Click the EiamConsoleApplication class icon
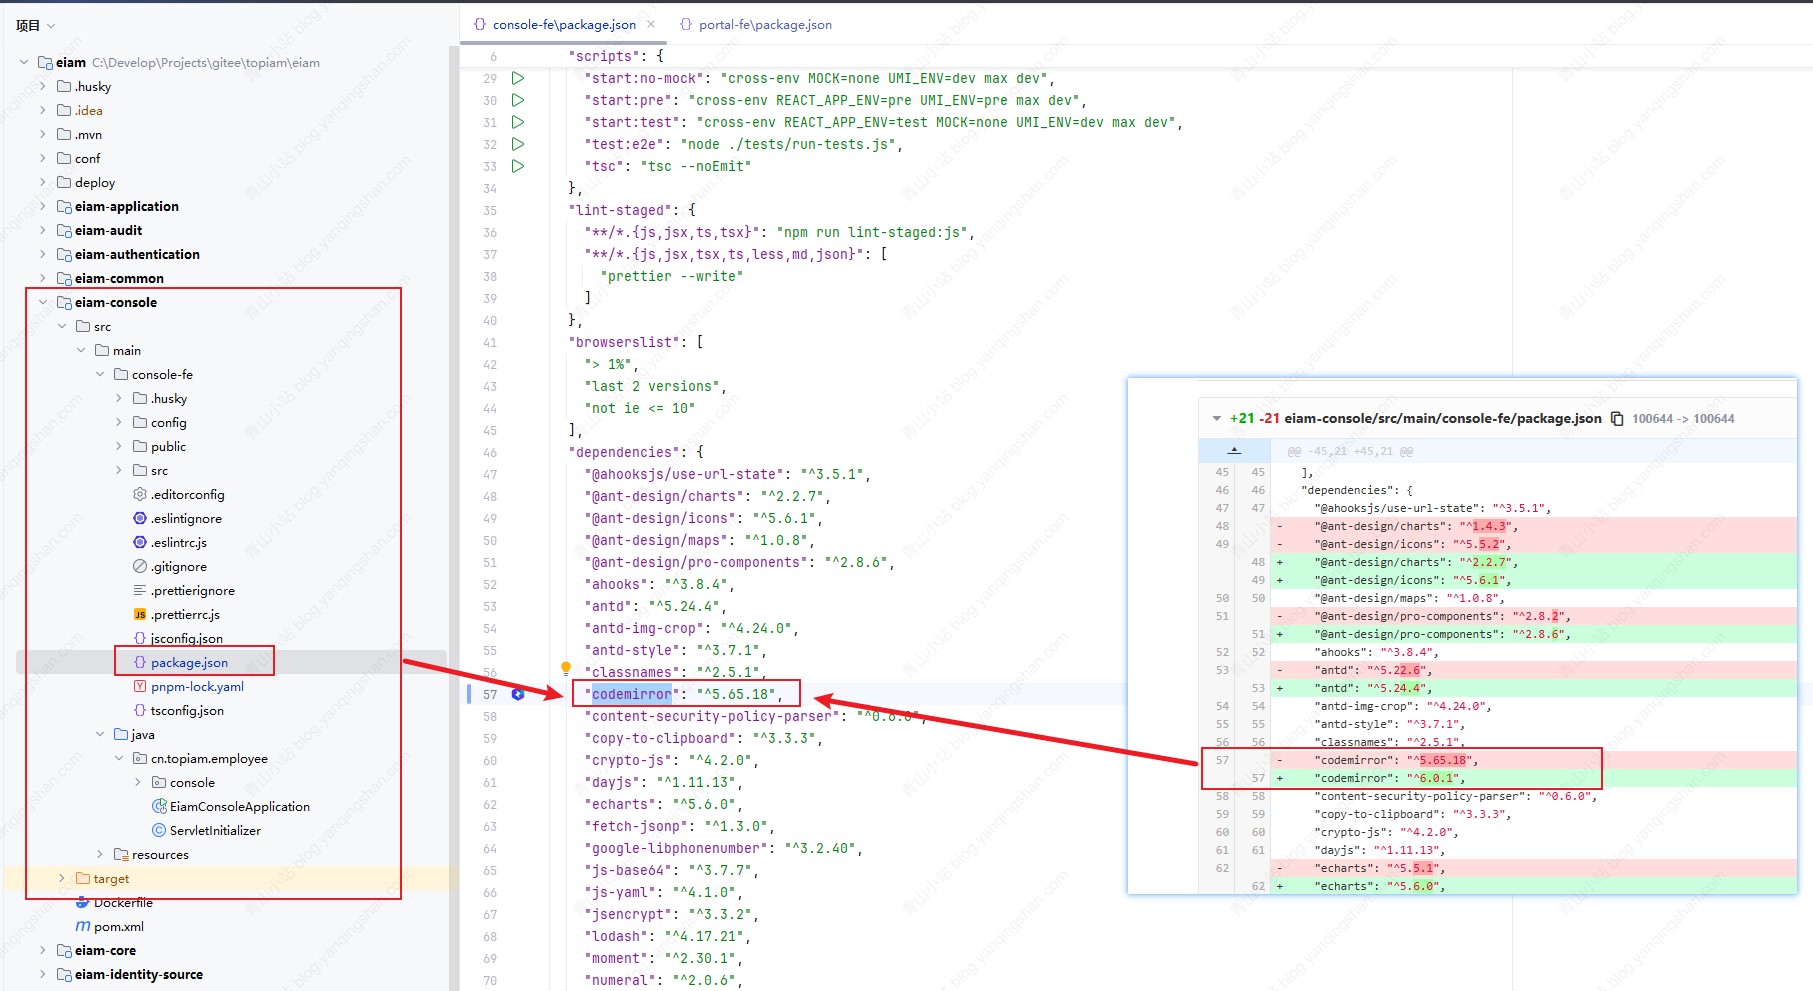1813x991 pixels. (x=159, y=806)
